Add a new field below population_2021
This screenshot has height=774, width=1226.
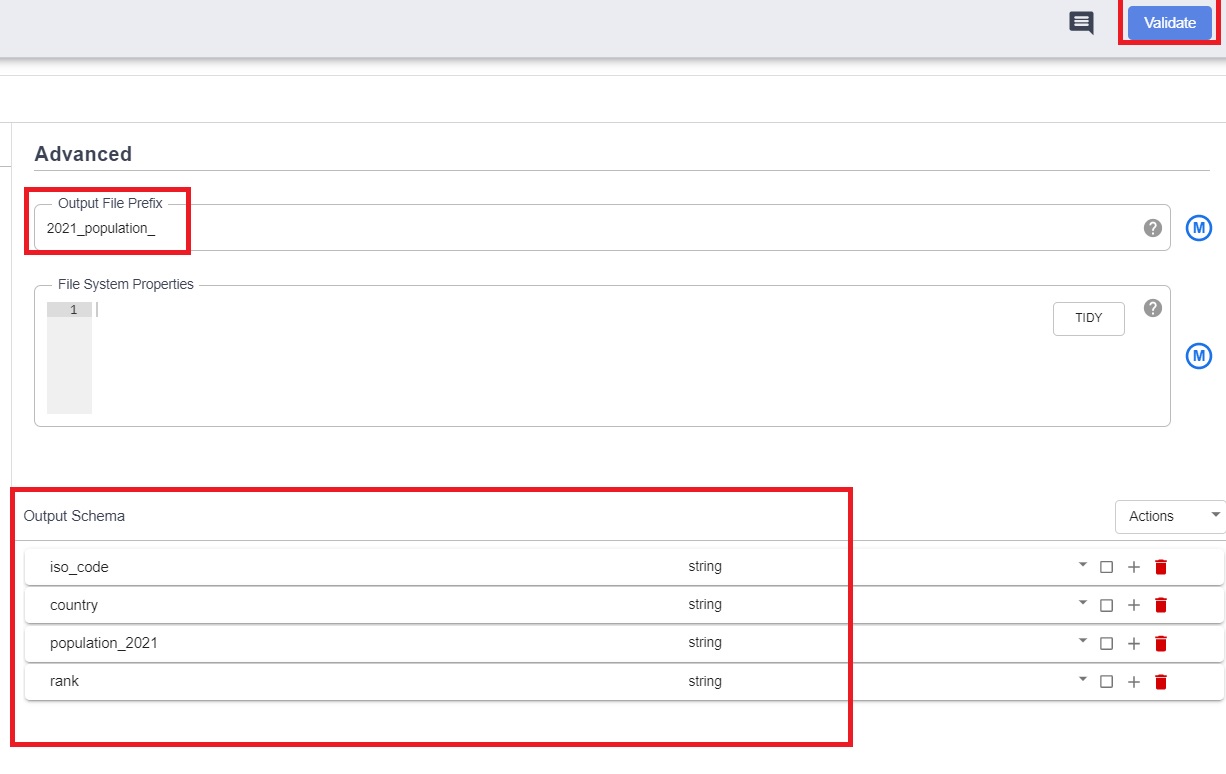(x=1134, y=643)
